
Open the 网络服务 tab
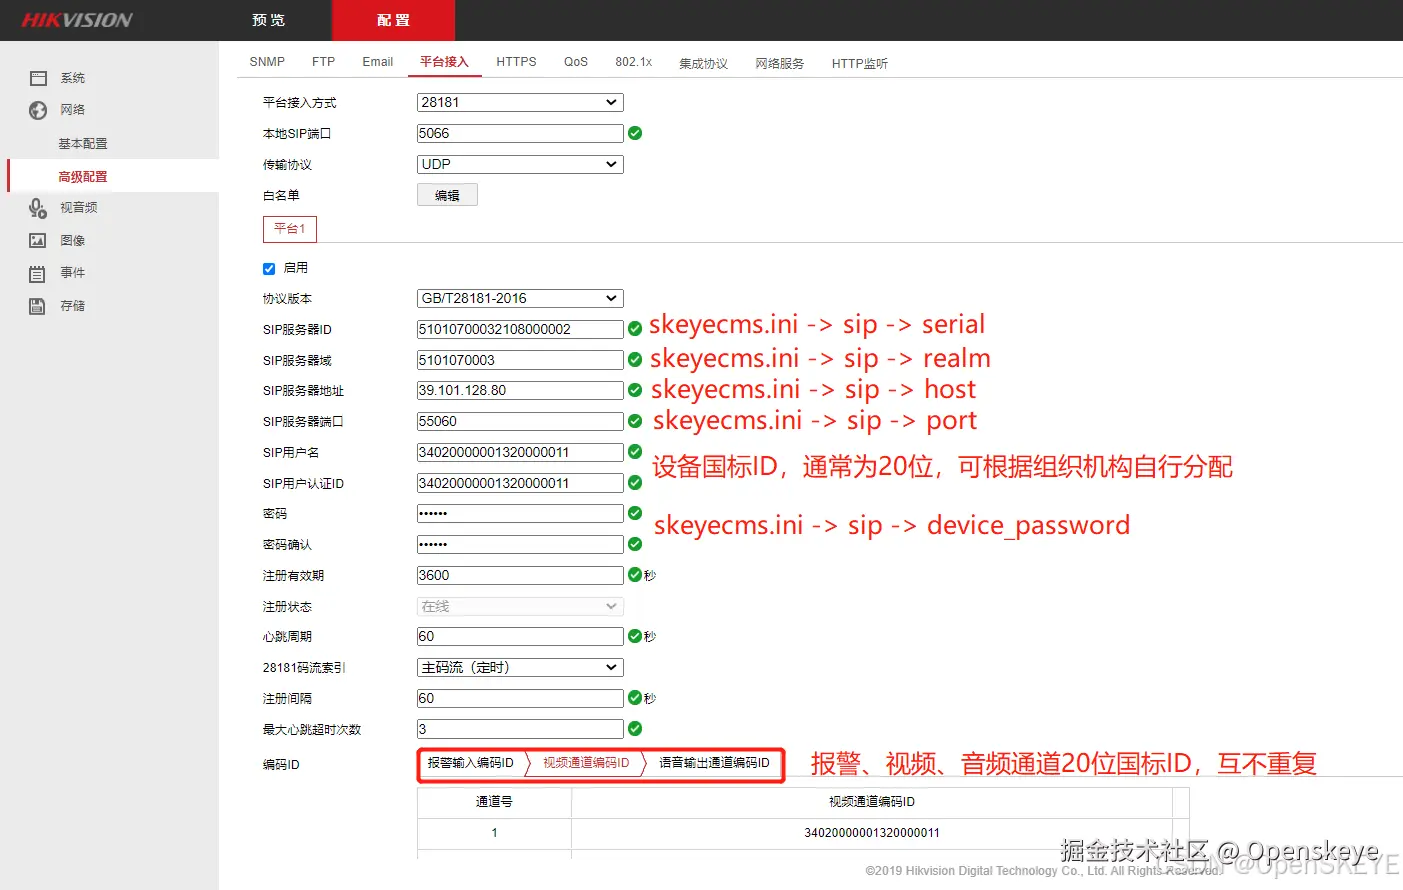pyautogui.click(x=780, y=63)
